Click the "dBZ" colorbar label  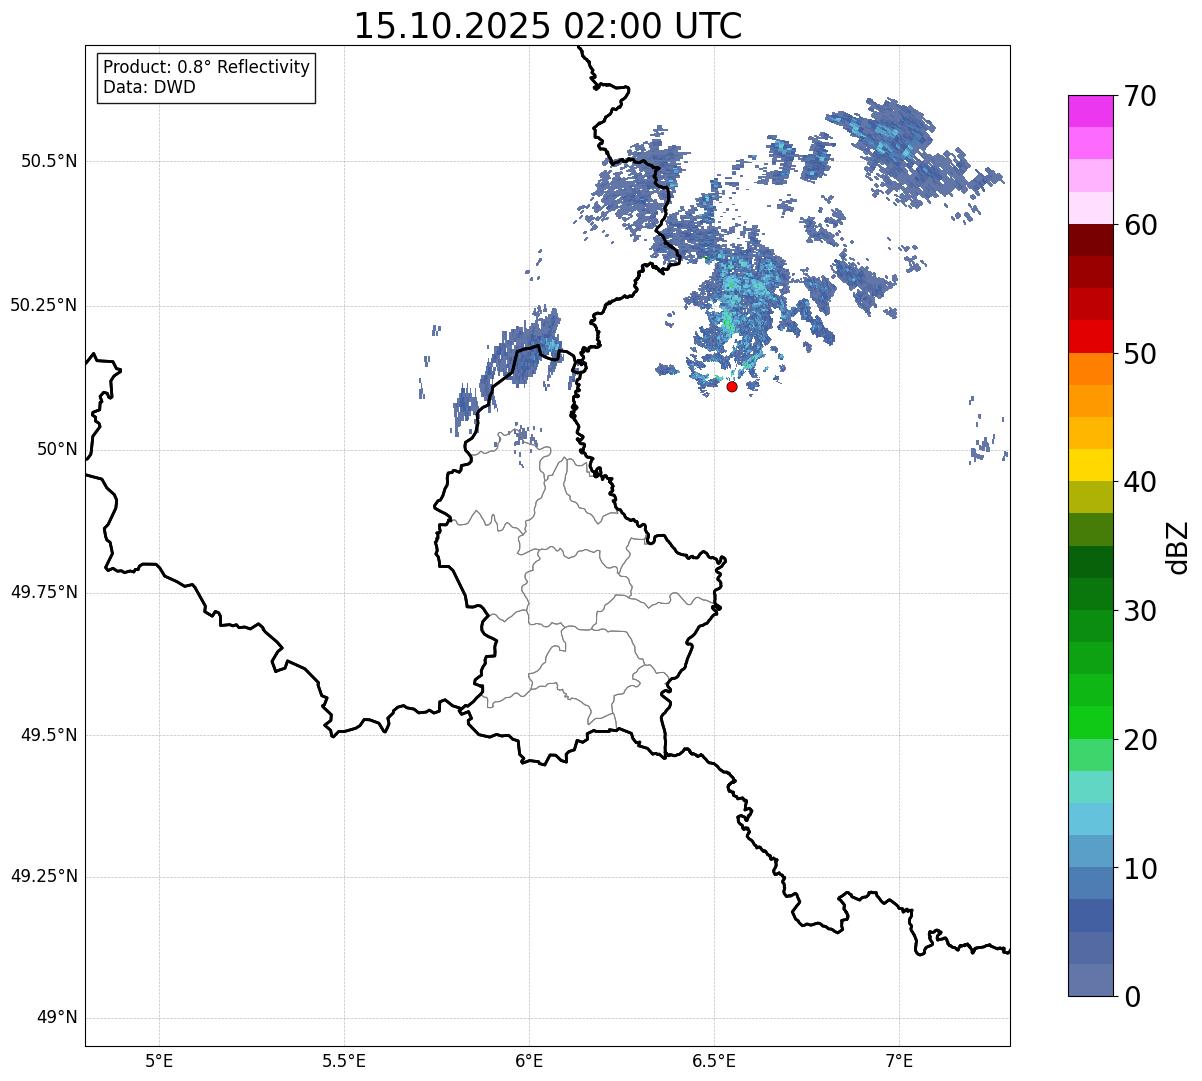tap(1178, 547)
